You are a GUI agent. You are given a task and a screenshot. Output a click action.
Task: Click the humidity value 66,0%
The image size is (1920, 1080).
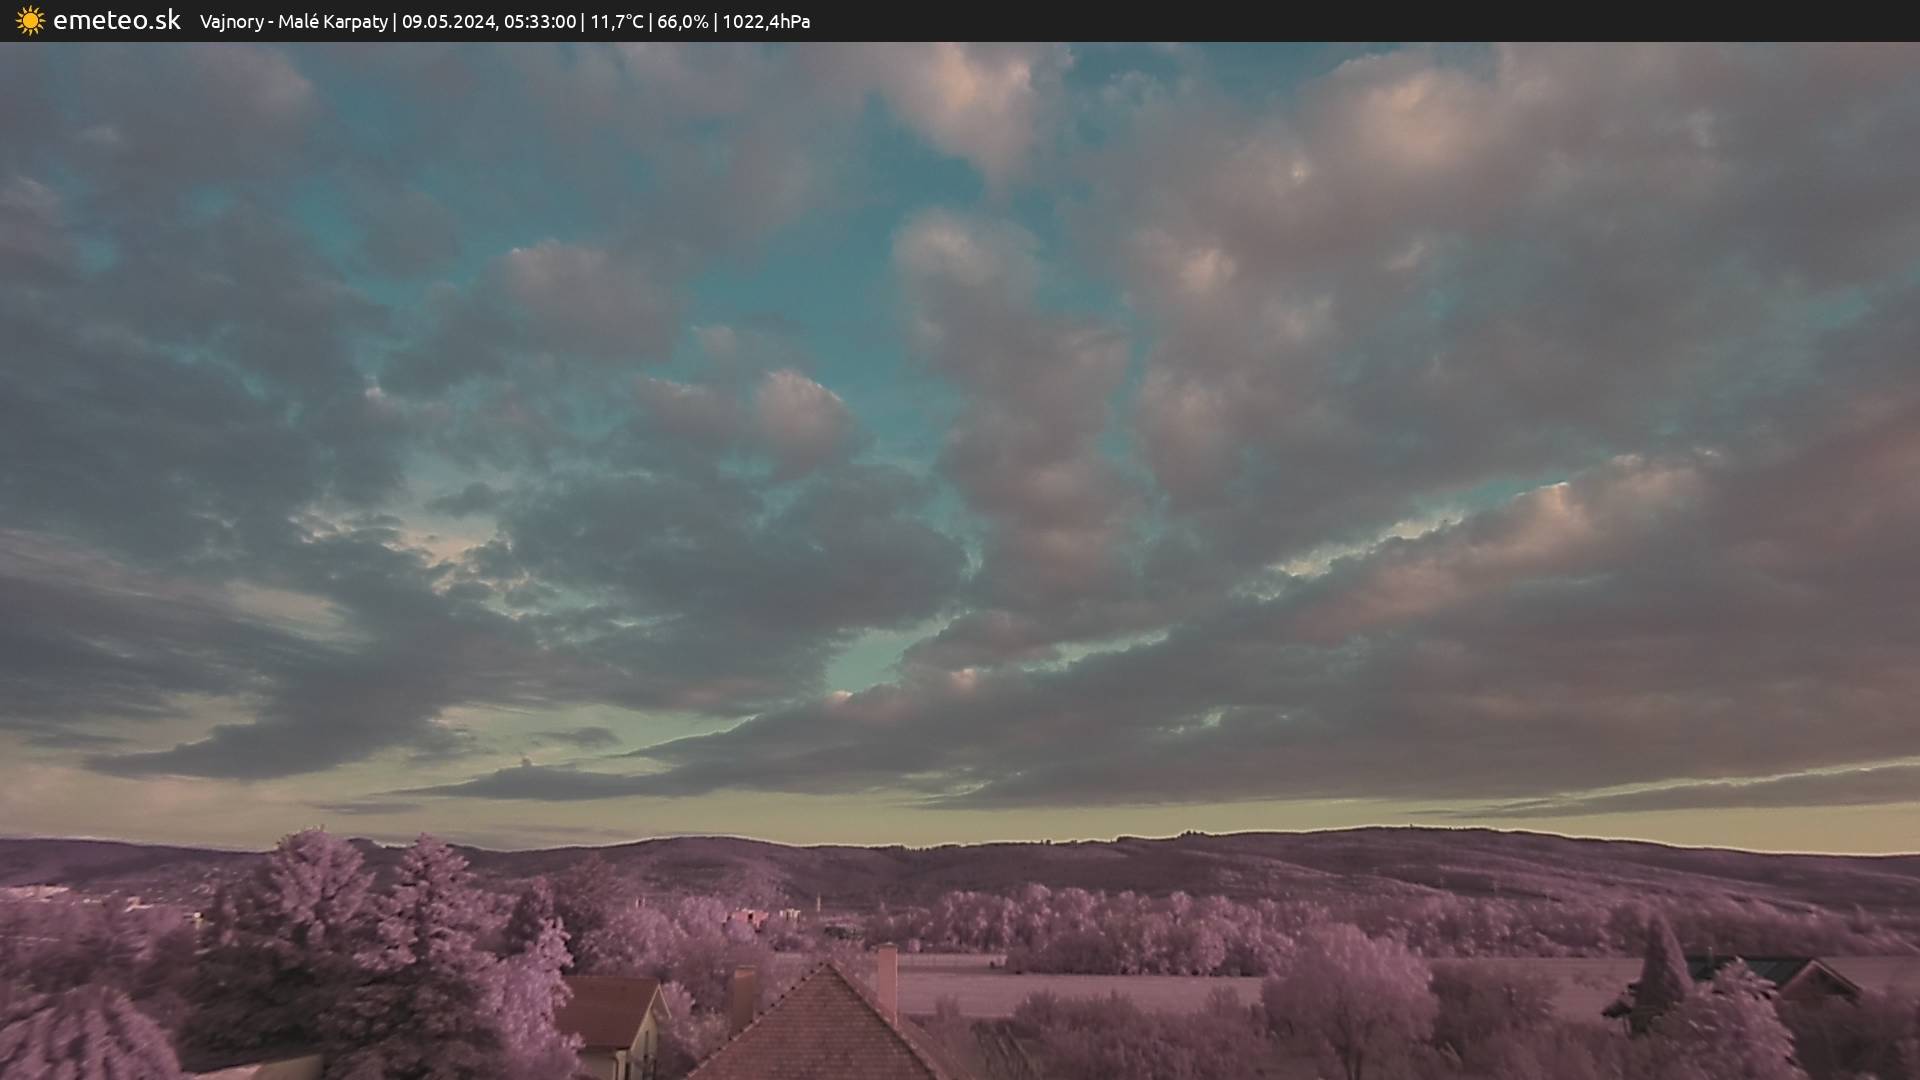click(682, 22)
